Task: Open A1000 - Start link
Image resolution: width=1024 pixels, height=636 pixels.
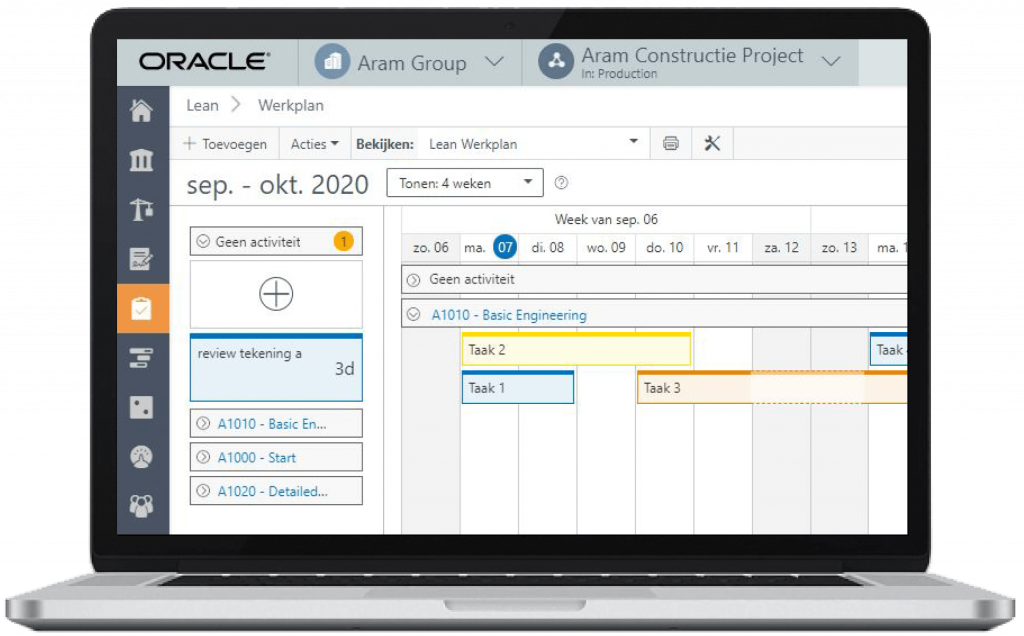Action: pos(257,458)
